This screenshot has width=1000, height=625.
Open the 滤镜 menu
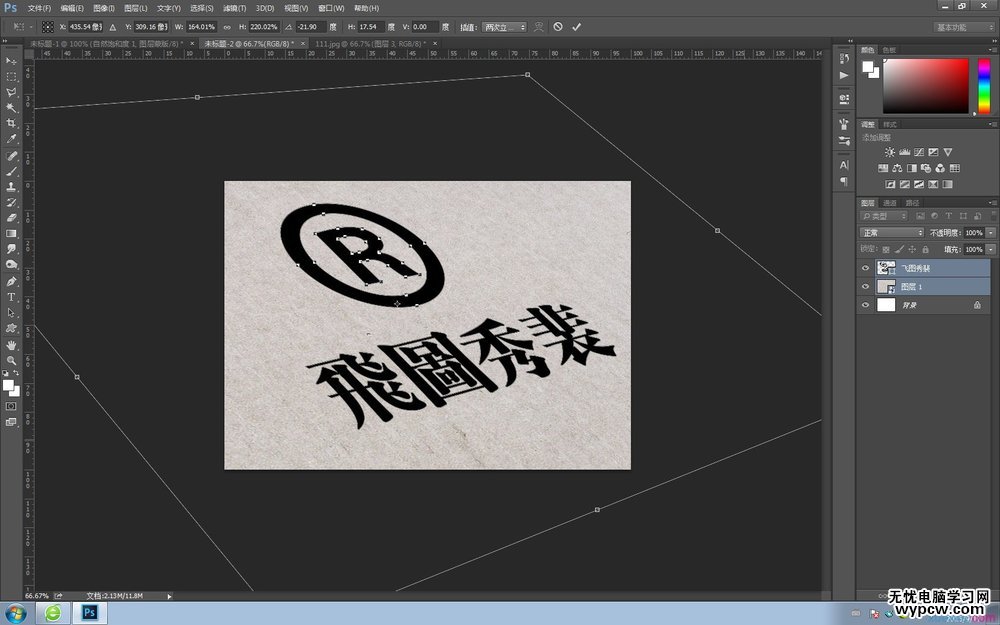point(233,8)
